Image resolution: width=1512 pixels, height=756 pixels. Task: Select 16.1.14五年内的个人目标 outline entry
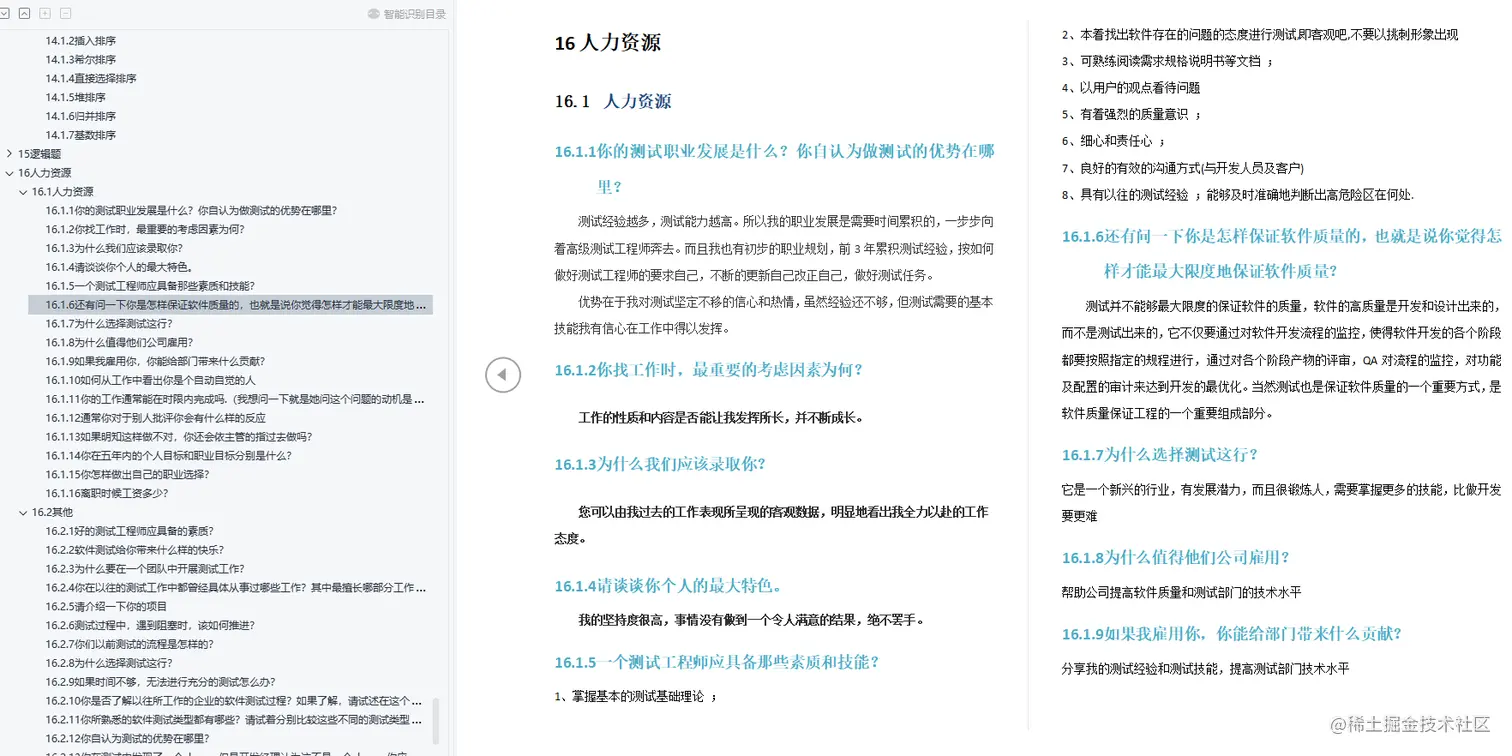pyautogui.click(x=186, y=455)
